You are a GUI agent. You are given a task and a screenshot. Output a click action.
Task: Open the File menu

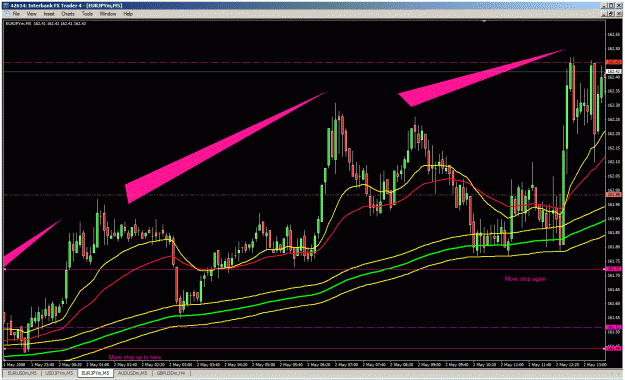[x=16, y=14]
